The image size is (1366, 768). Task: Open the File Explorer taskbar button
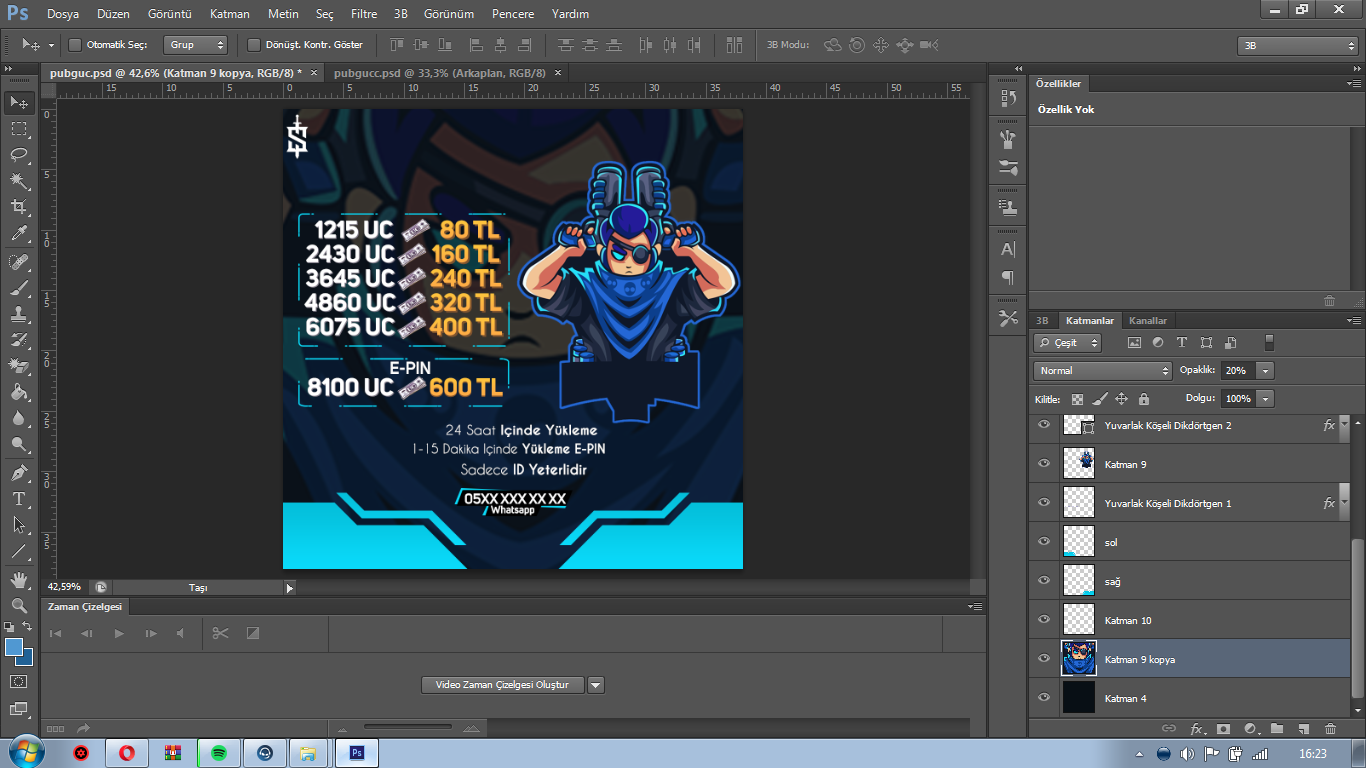point(308,753)
